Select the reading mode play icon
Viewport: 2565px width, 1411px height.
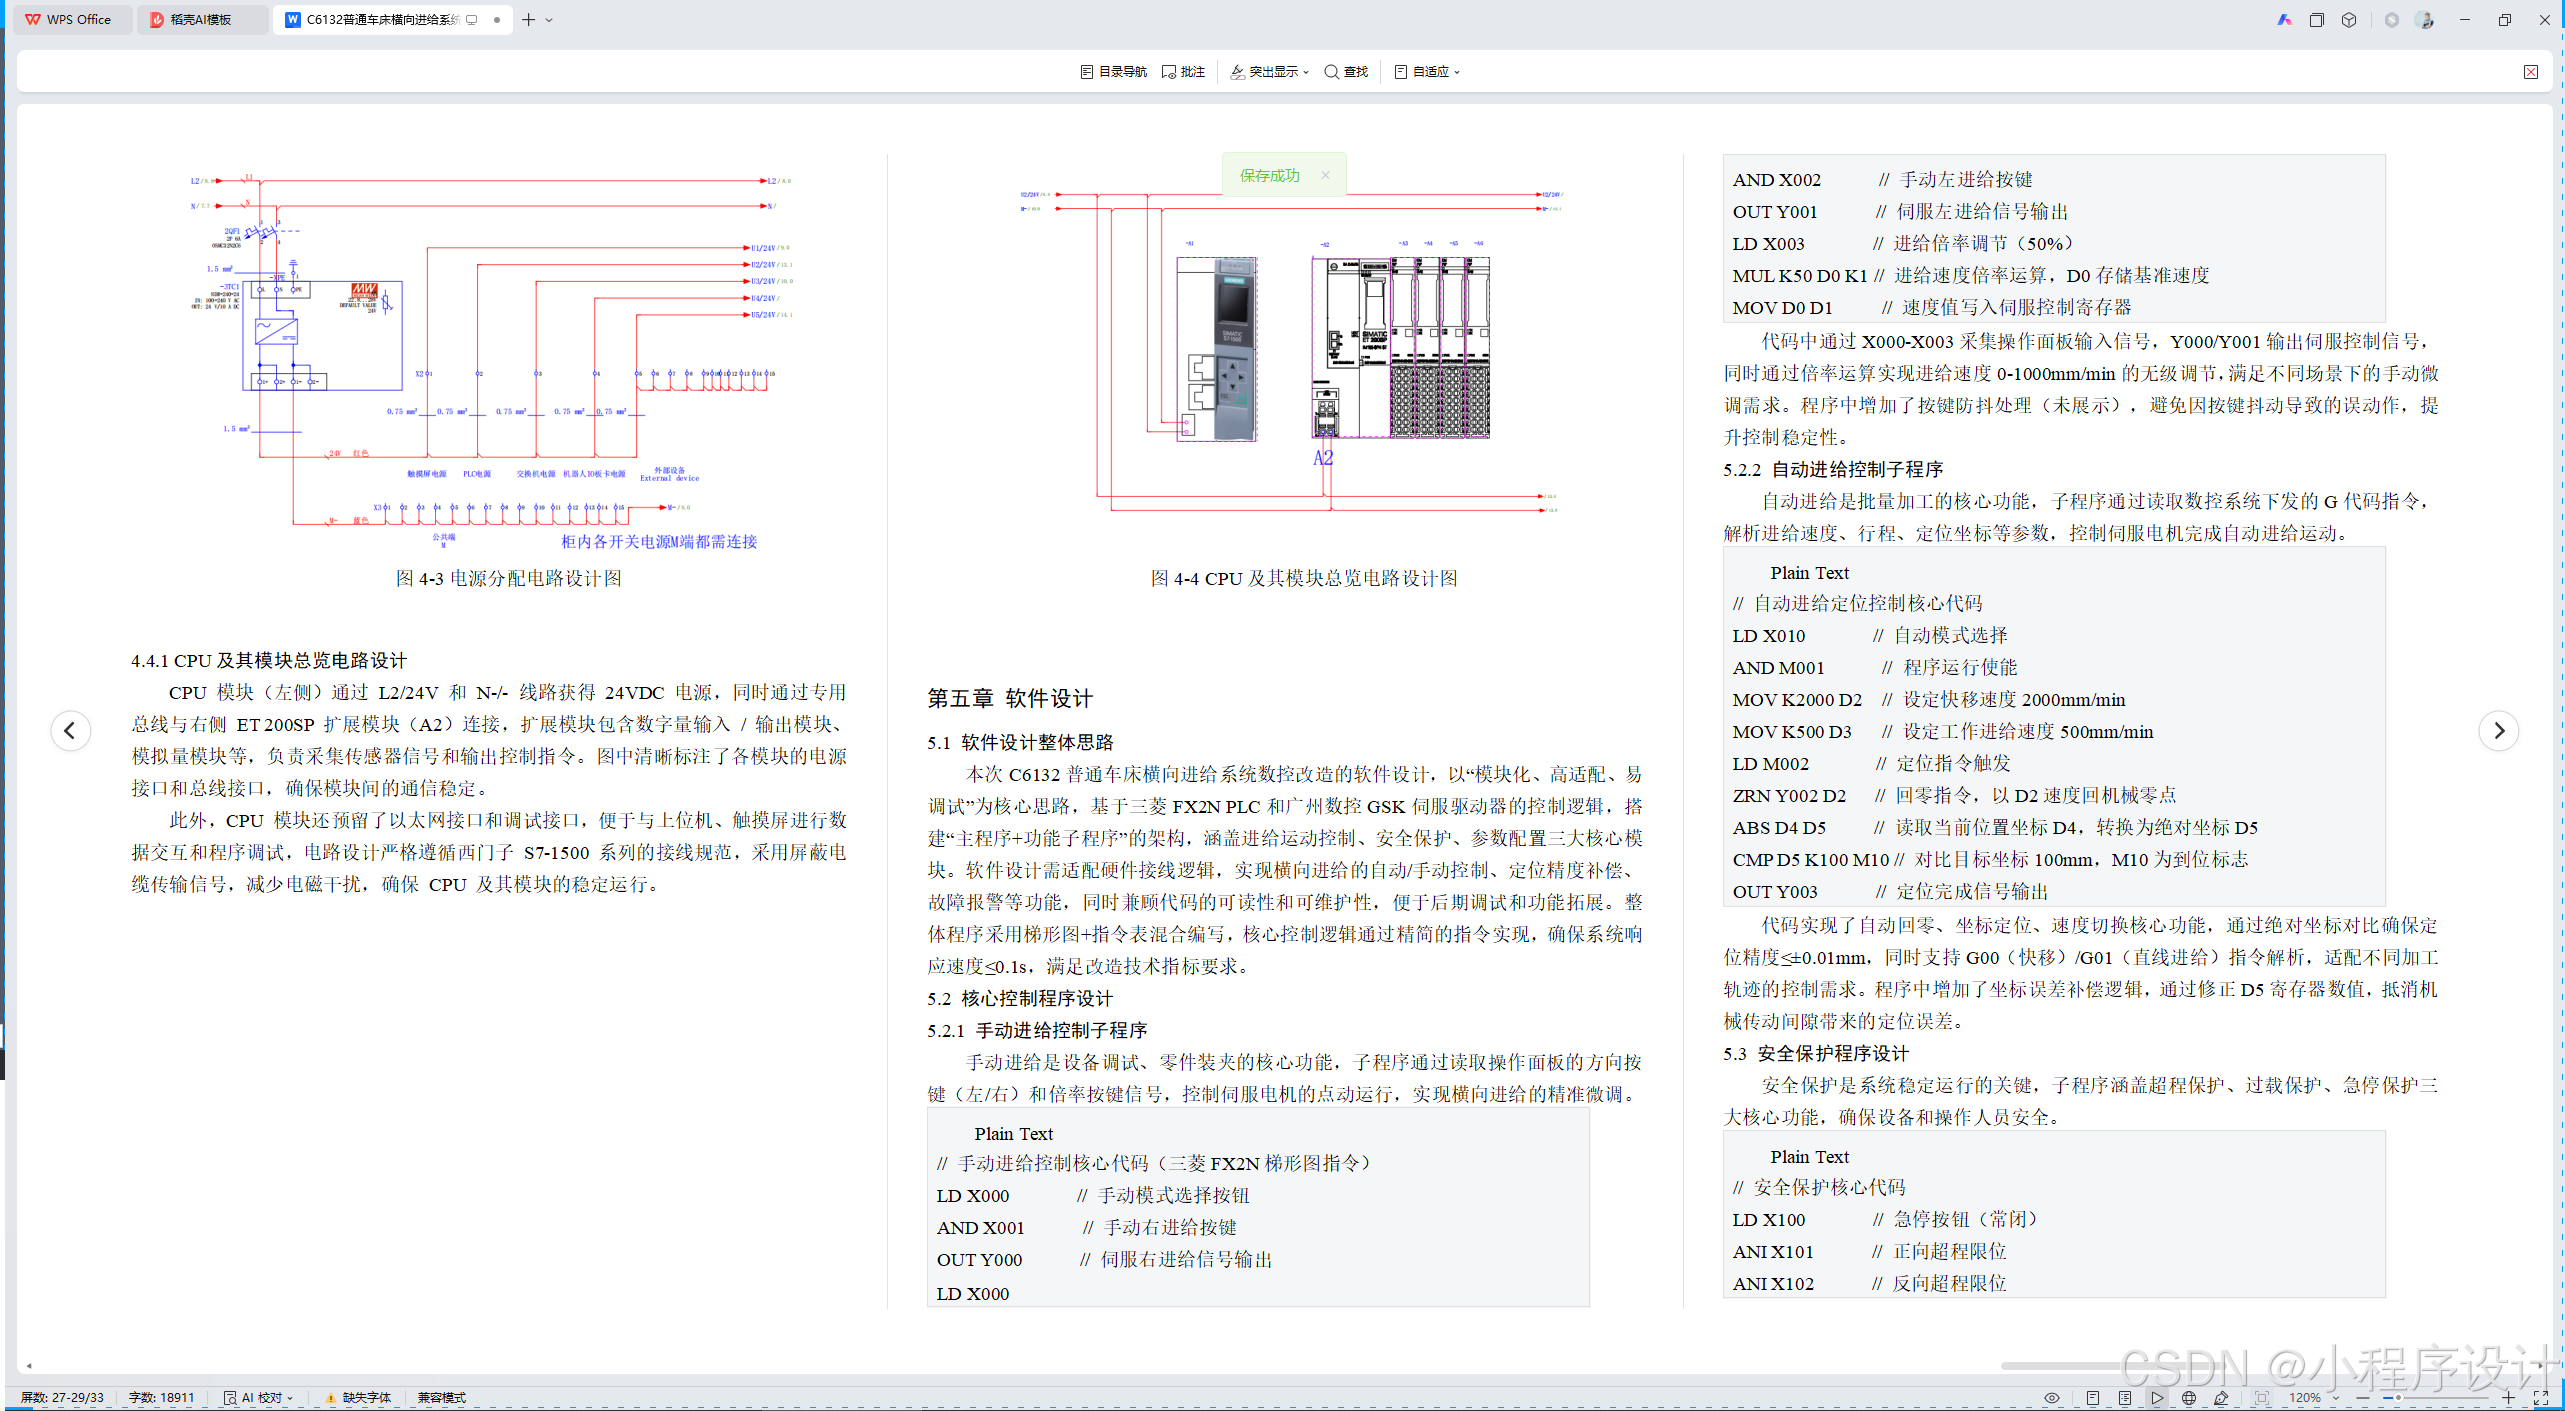click(x=2157, y=1398)
